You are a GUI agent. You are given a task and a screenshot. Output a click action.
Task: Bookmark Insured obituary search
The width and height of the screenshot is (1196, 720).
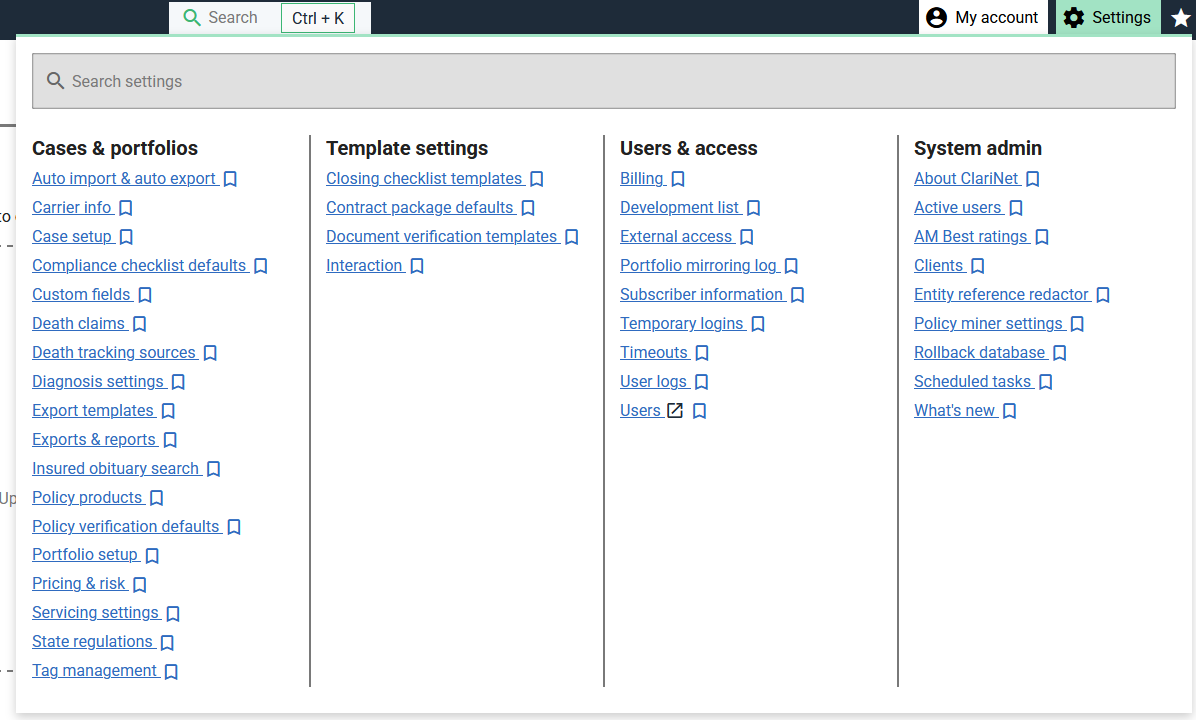click(x=214, y=469)
